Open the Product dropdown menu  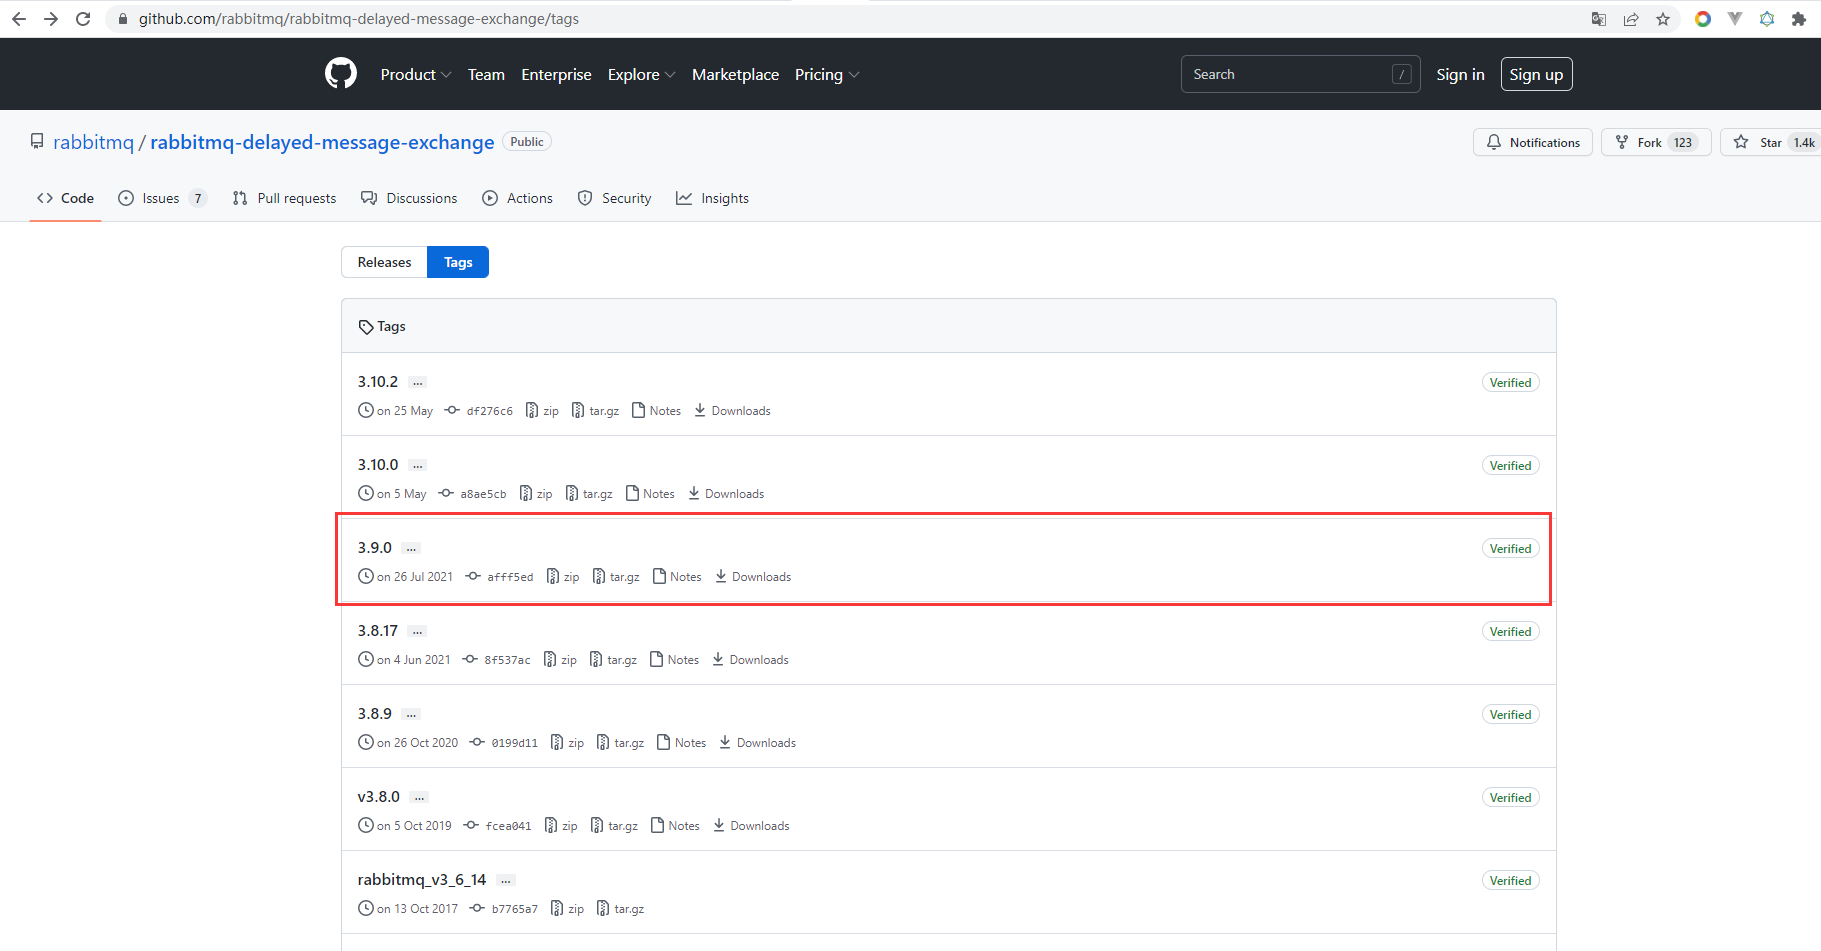pyautogui.click(x=416, y=75)
